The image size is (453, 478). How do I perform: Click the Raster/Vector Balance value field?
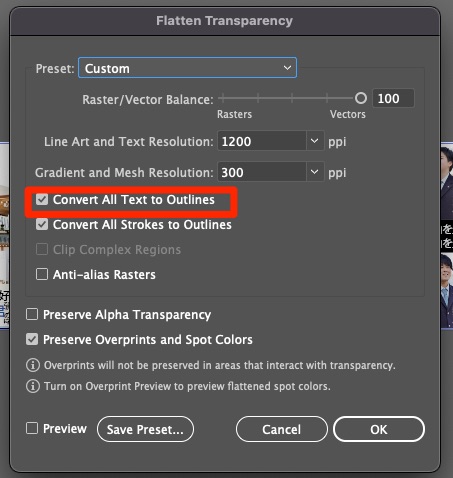[x=393, y=98]
